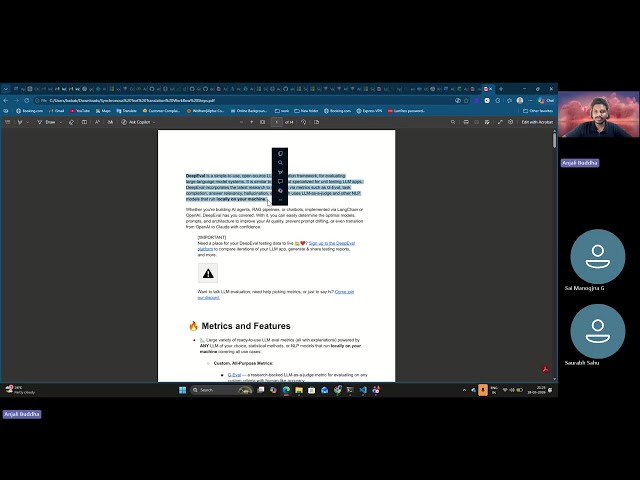This screenshot has height=480, width=640.
Task: Select the highlight tool in PDF toolbar
Action: [x=20, y=122]
